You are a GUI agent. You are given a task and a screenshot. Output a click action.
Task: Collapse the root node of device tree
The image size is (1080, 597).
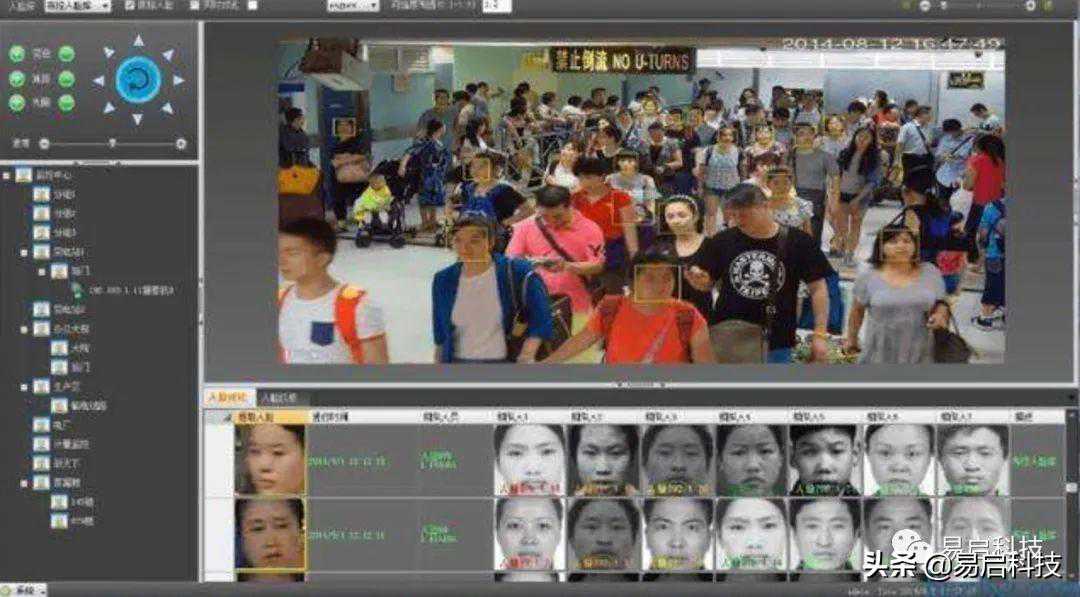pos(7,174)
